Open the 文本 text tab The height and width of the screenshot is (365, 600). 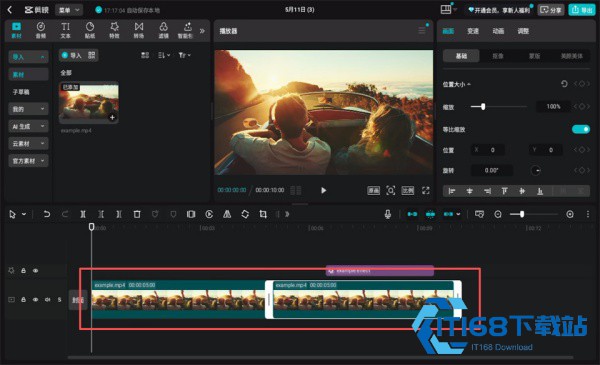[x=65, y=30]
